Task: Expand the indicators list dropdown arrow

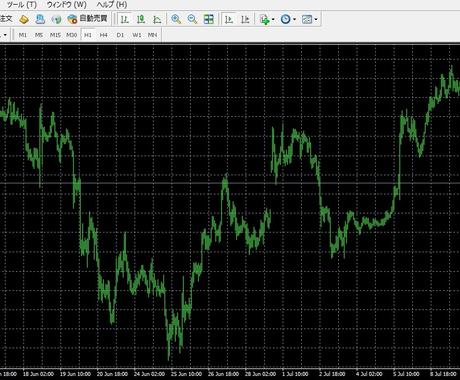Action: coord(273,19)
